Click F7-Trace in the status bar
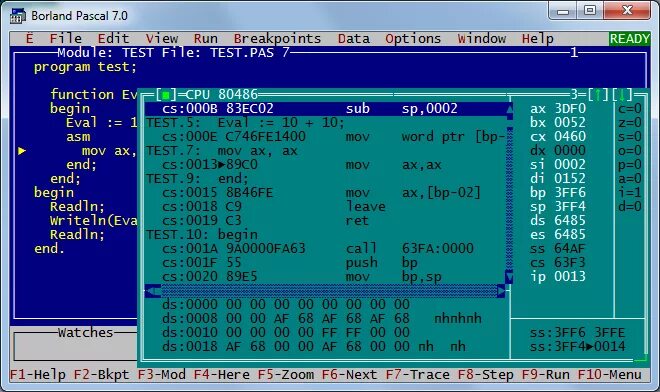660x392 pixels. pyautogui.click(x=418, y=375)
